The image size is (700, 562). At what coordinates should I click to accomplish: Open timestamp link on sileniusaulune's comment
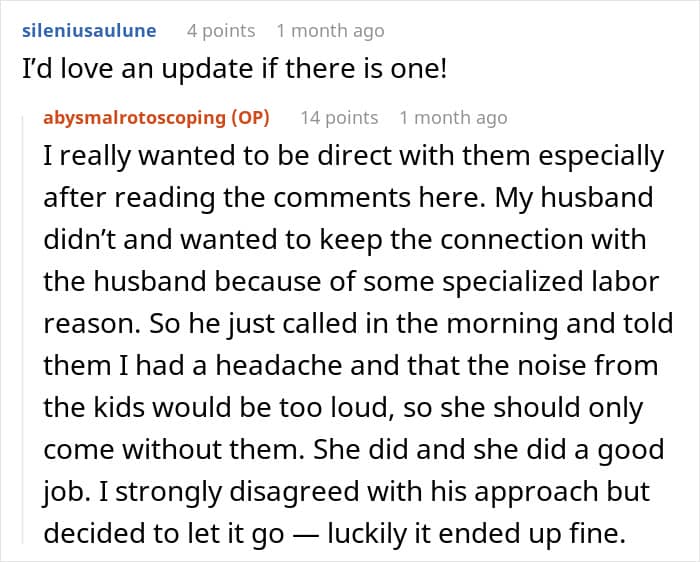(x=330, y=31)
